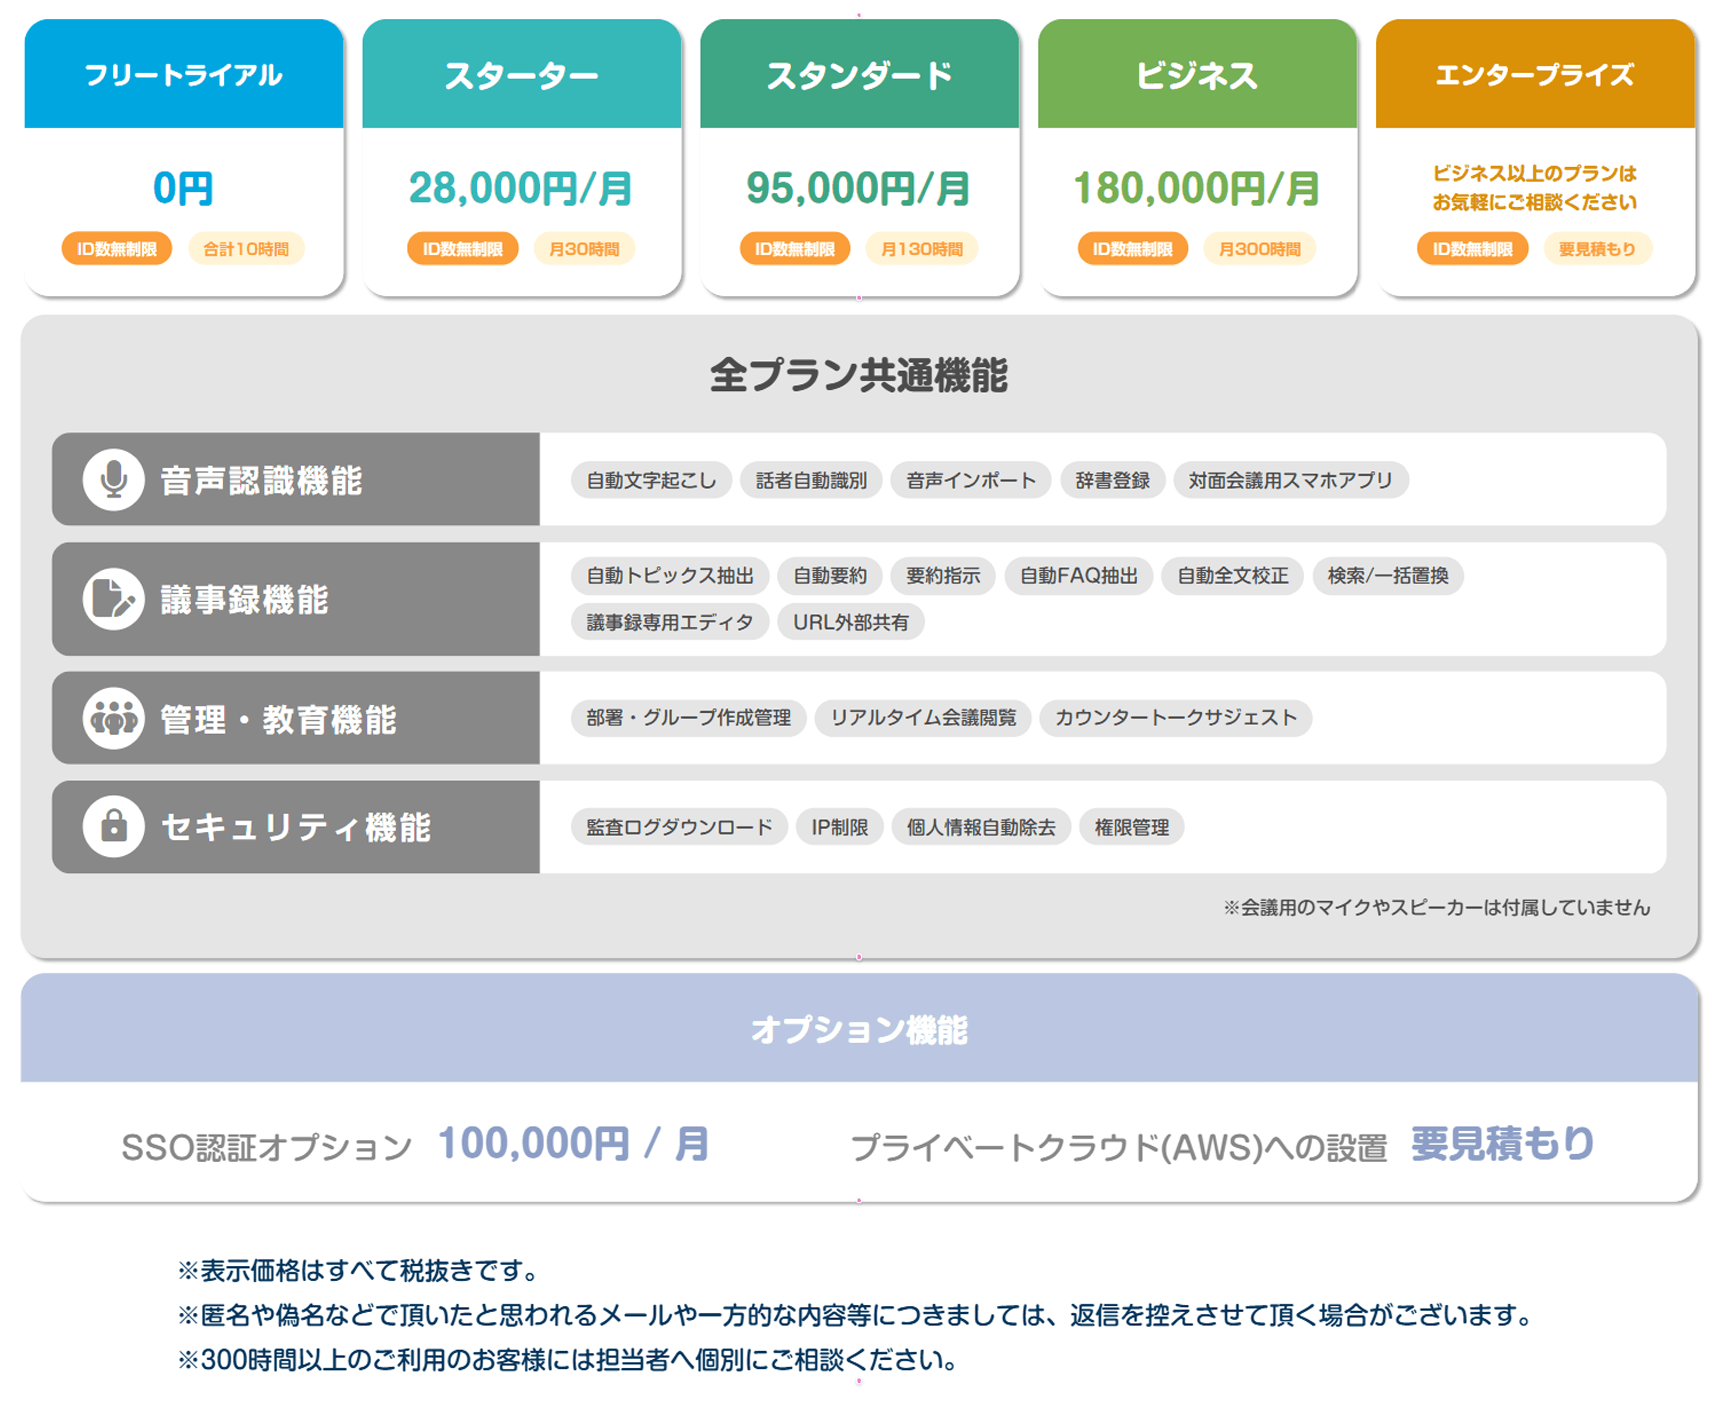Toggle the 要見積もり badge under エンタープライズ
1725x1428 pixels.
pyautogui.click(x=1597, y=249)
